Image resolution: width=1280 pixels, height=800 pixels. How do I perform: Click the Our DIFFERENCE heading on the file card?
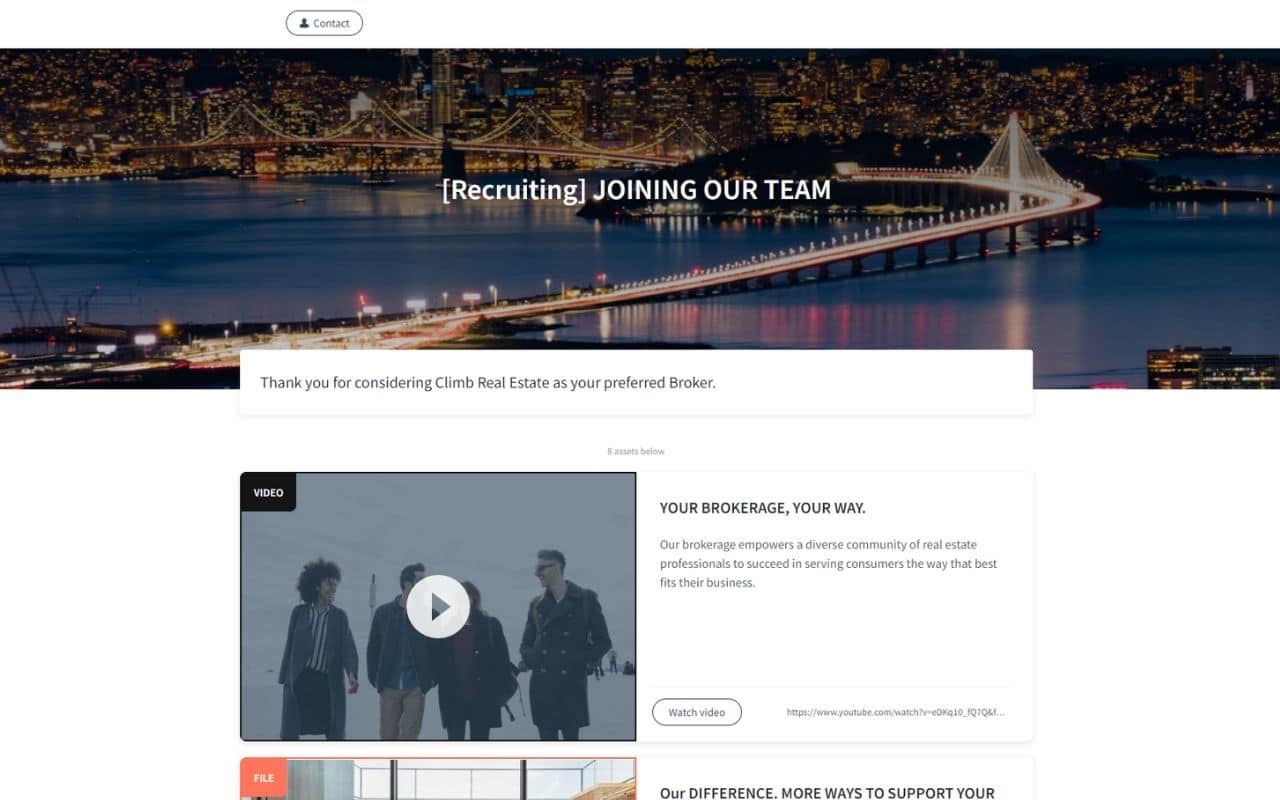pos(827,792)
